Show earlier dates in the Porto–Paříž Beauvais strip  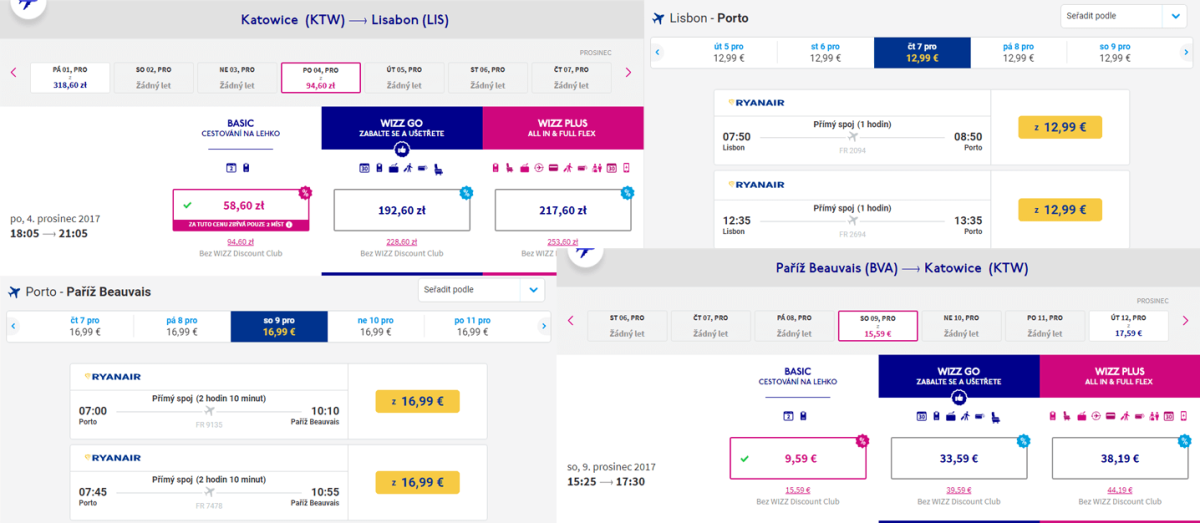[14, 326]
